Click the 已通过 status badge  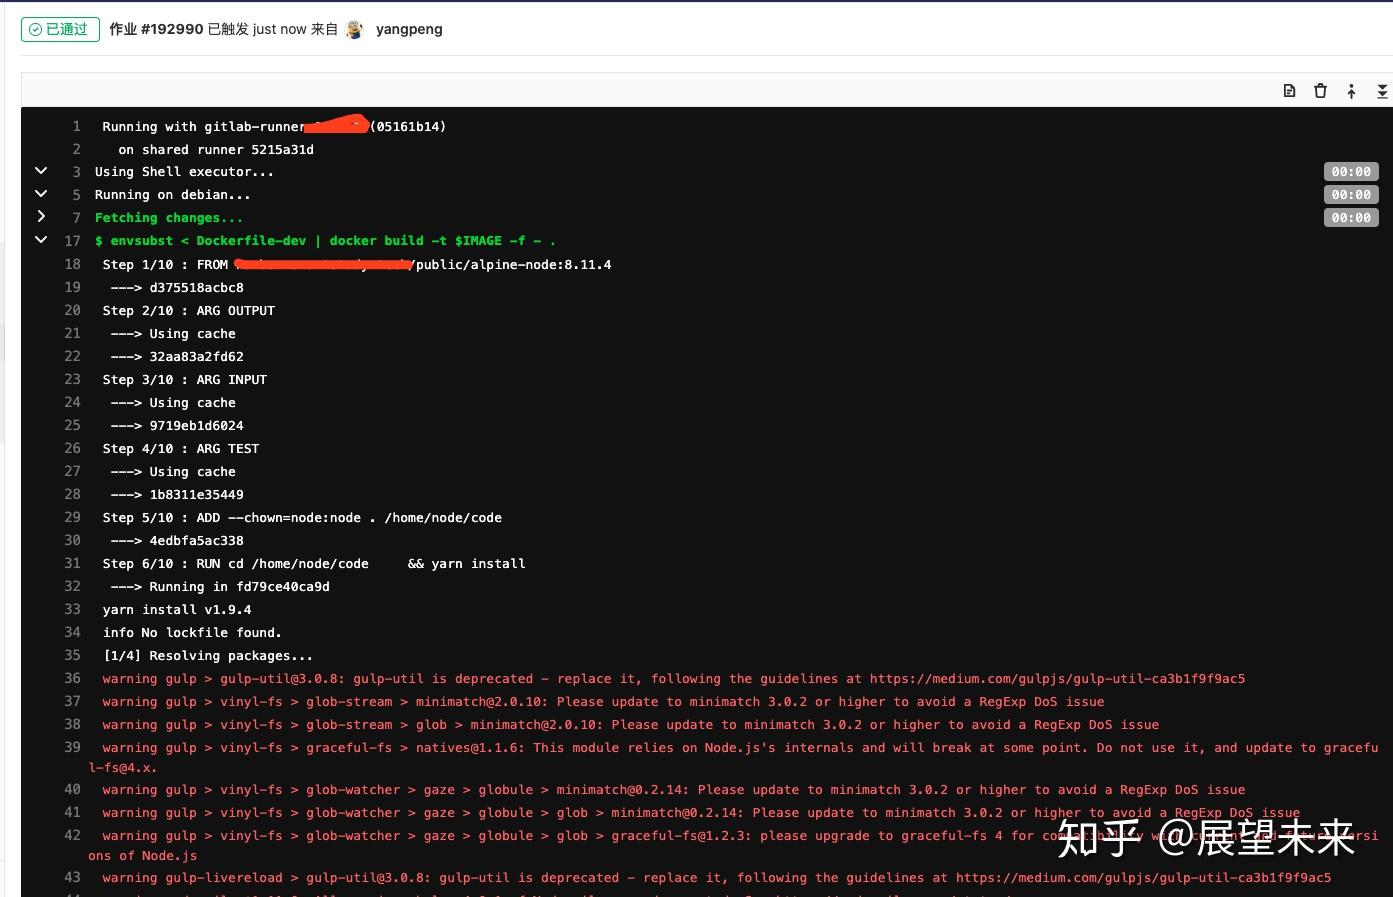pos(60,29)
